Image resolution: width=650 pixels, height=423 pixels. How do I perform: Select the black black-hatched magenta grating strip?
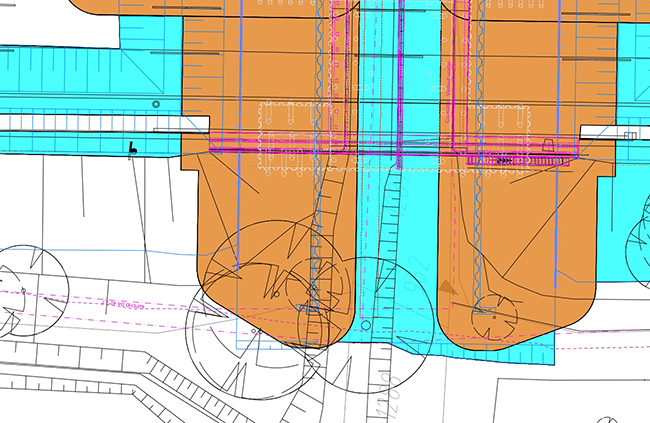tap(518, 160)
